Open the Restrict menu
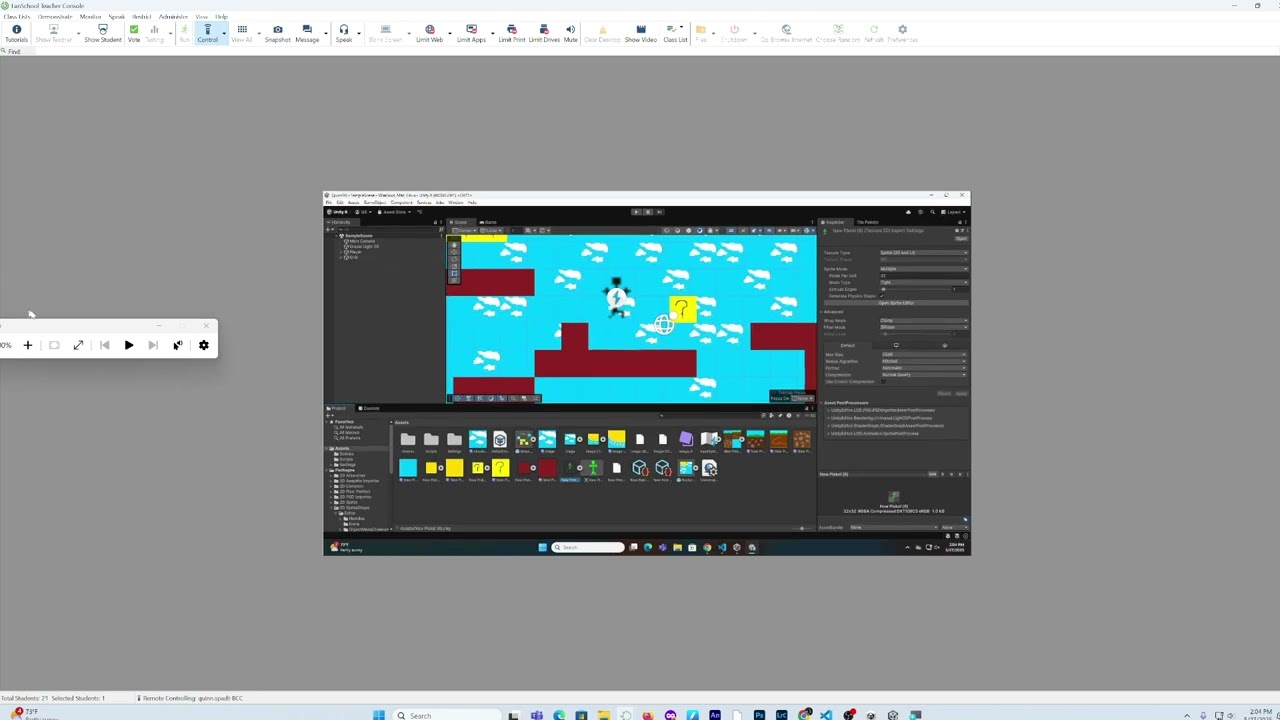Image resolution: width=1280 pixels, height=720 pixels. 141,17
